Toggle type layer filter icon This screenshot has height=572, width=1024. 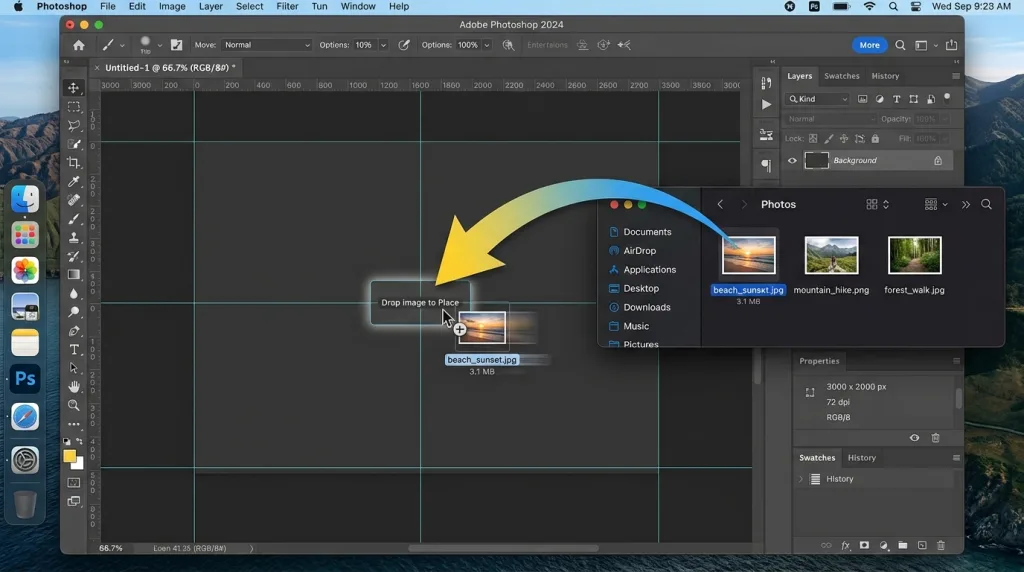(897, 99)
